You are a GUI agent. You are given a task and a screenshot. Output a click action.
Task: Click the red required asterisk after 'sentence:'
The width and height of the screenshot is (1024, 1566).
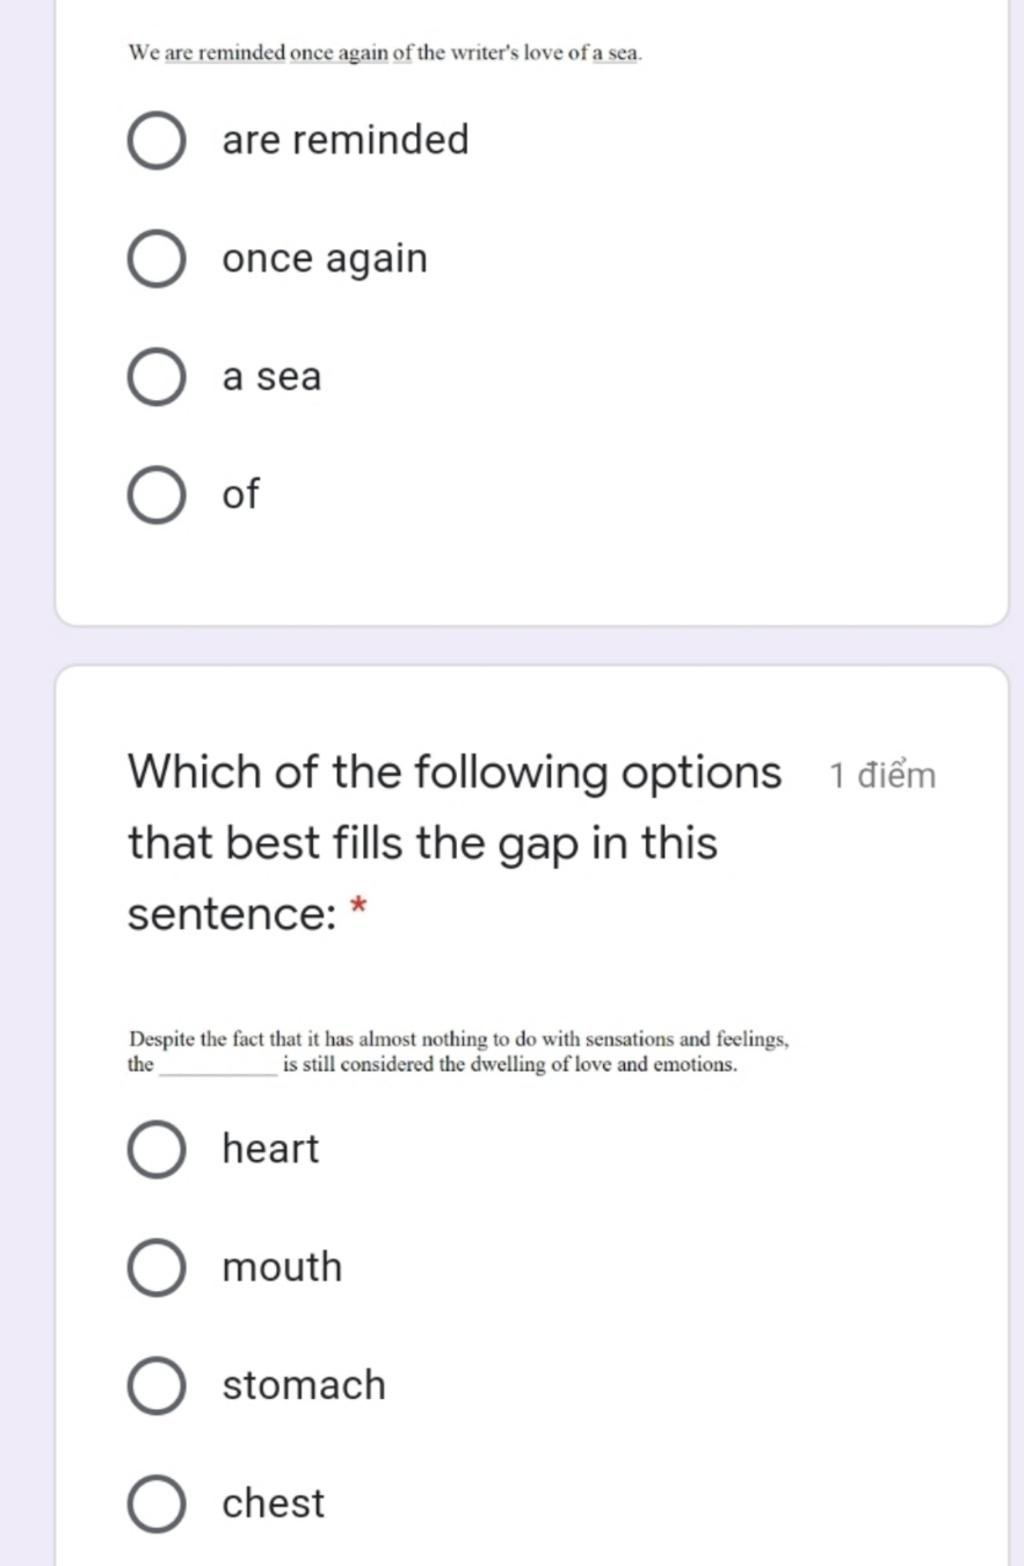(x=358, y=908)
